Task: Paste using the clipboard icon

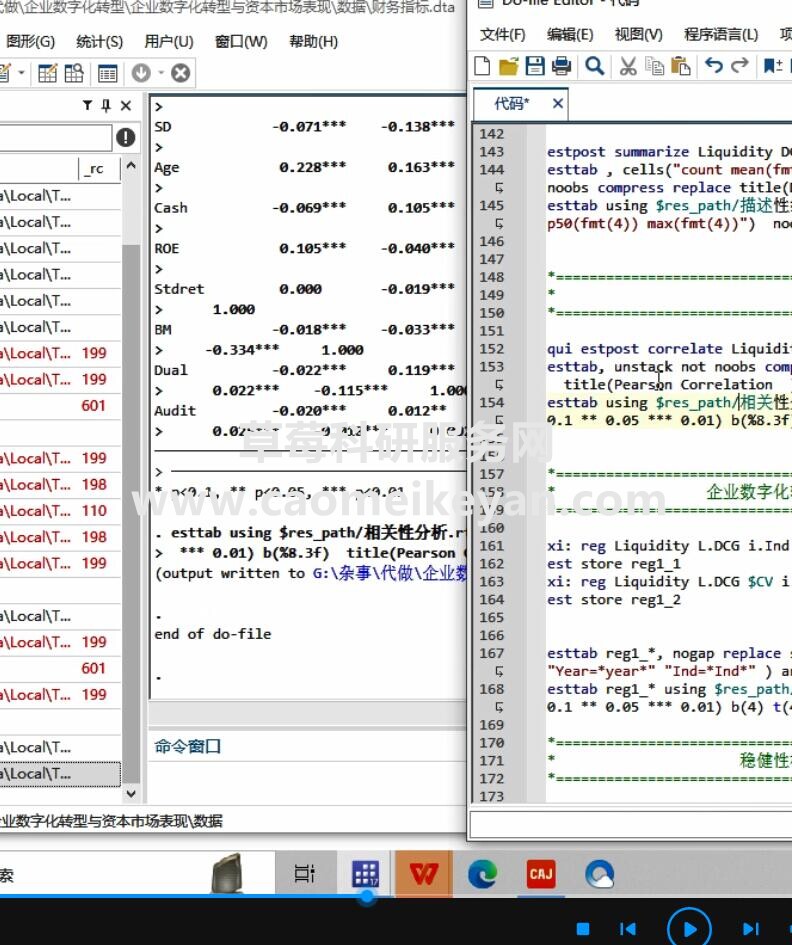Action: [x=680, y=66]
